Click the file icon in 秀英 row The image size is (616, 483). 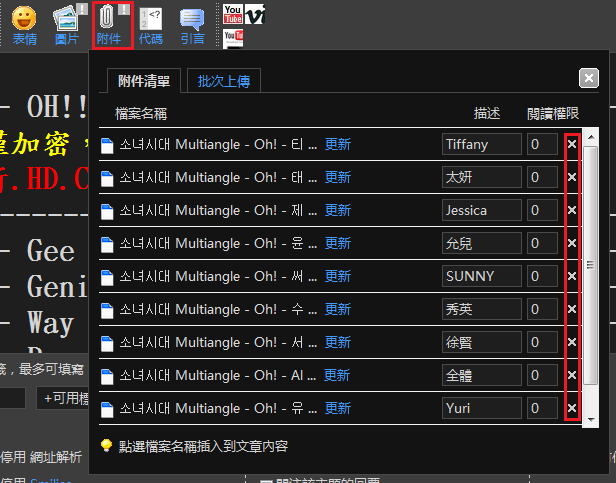pos(107,310)
